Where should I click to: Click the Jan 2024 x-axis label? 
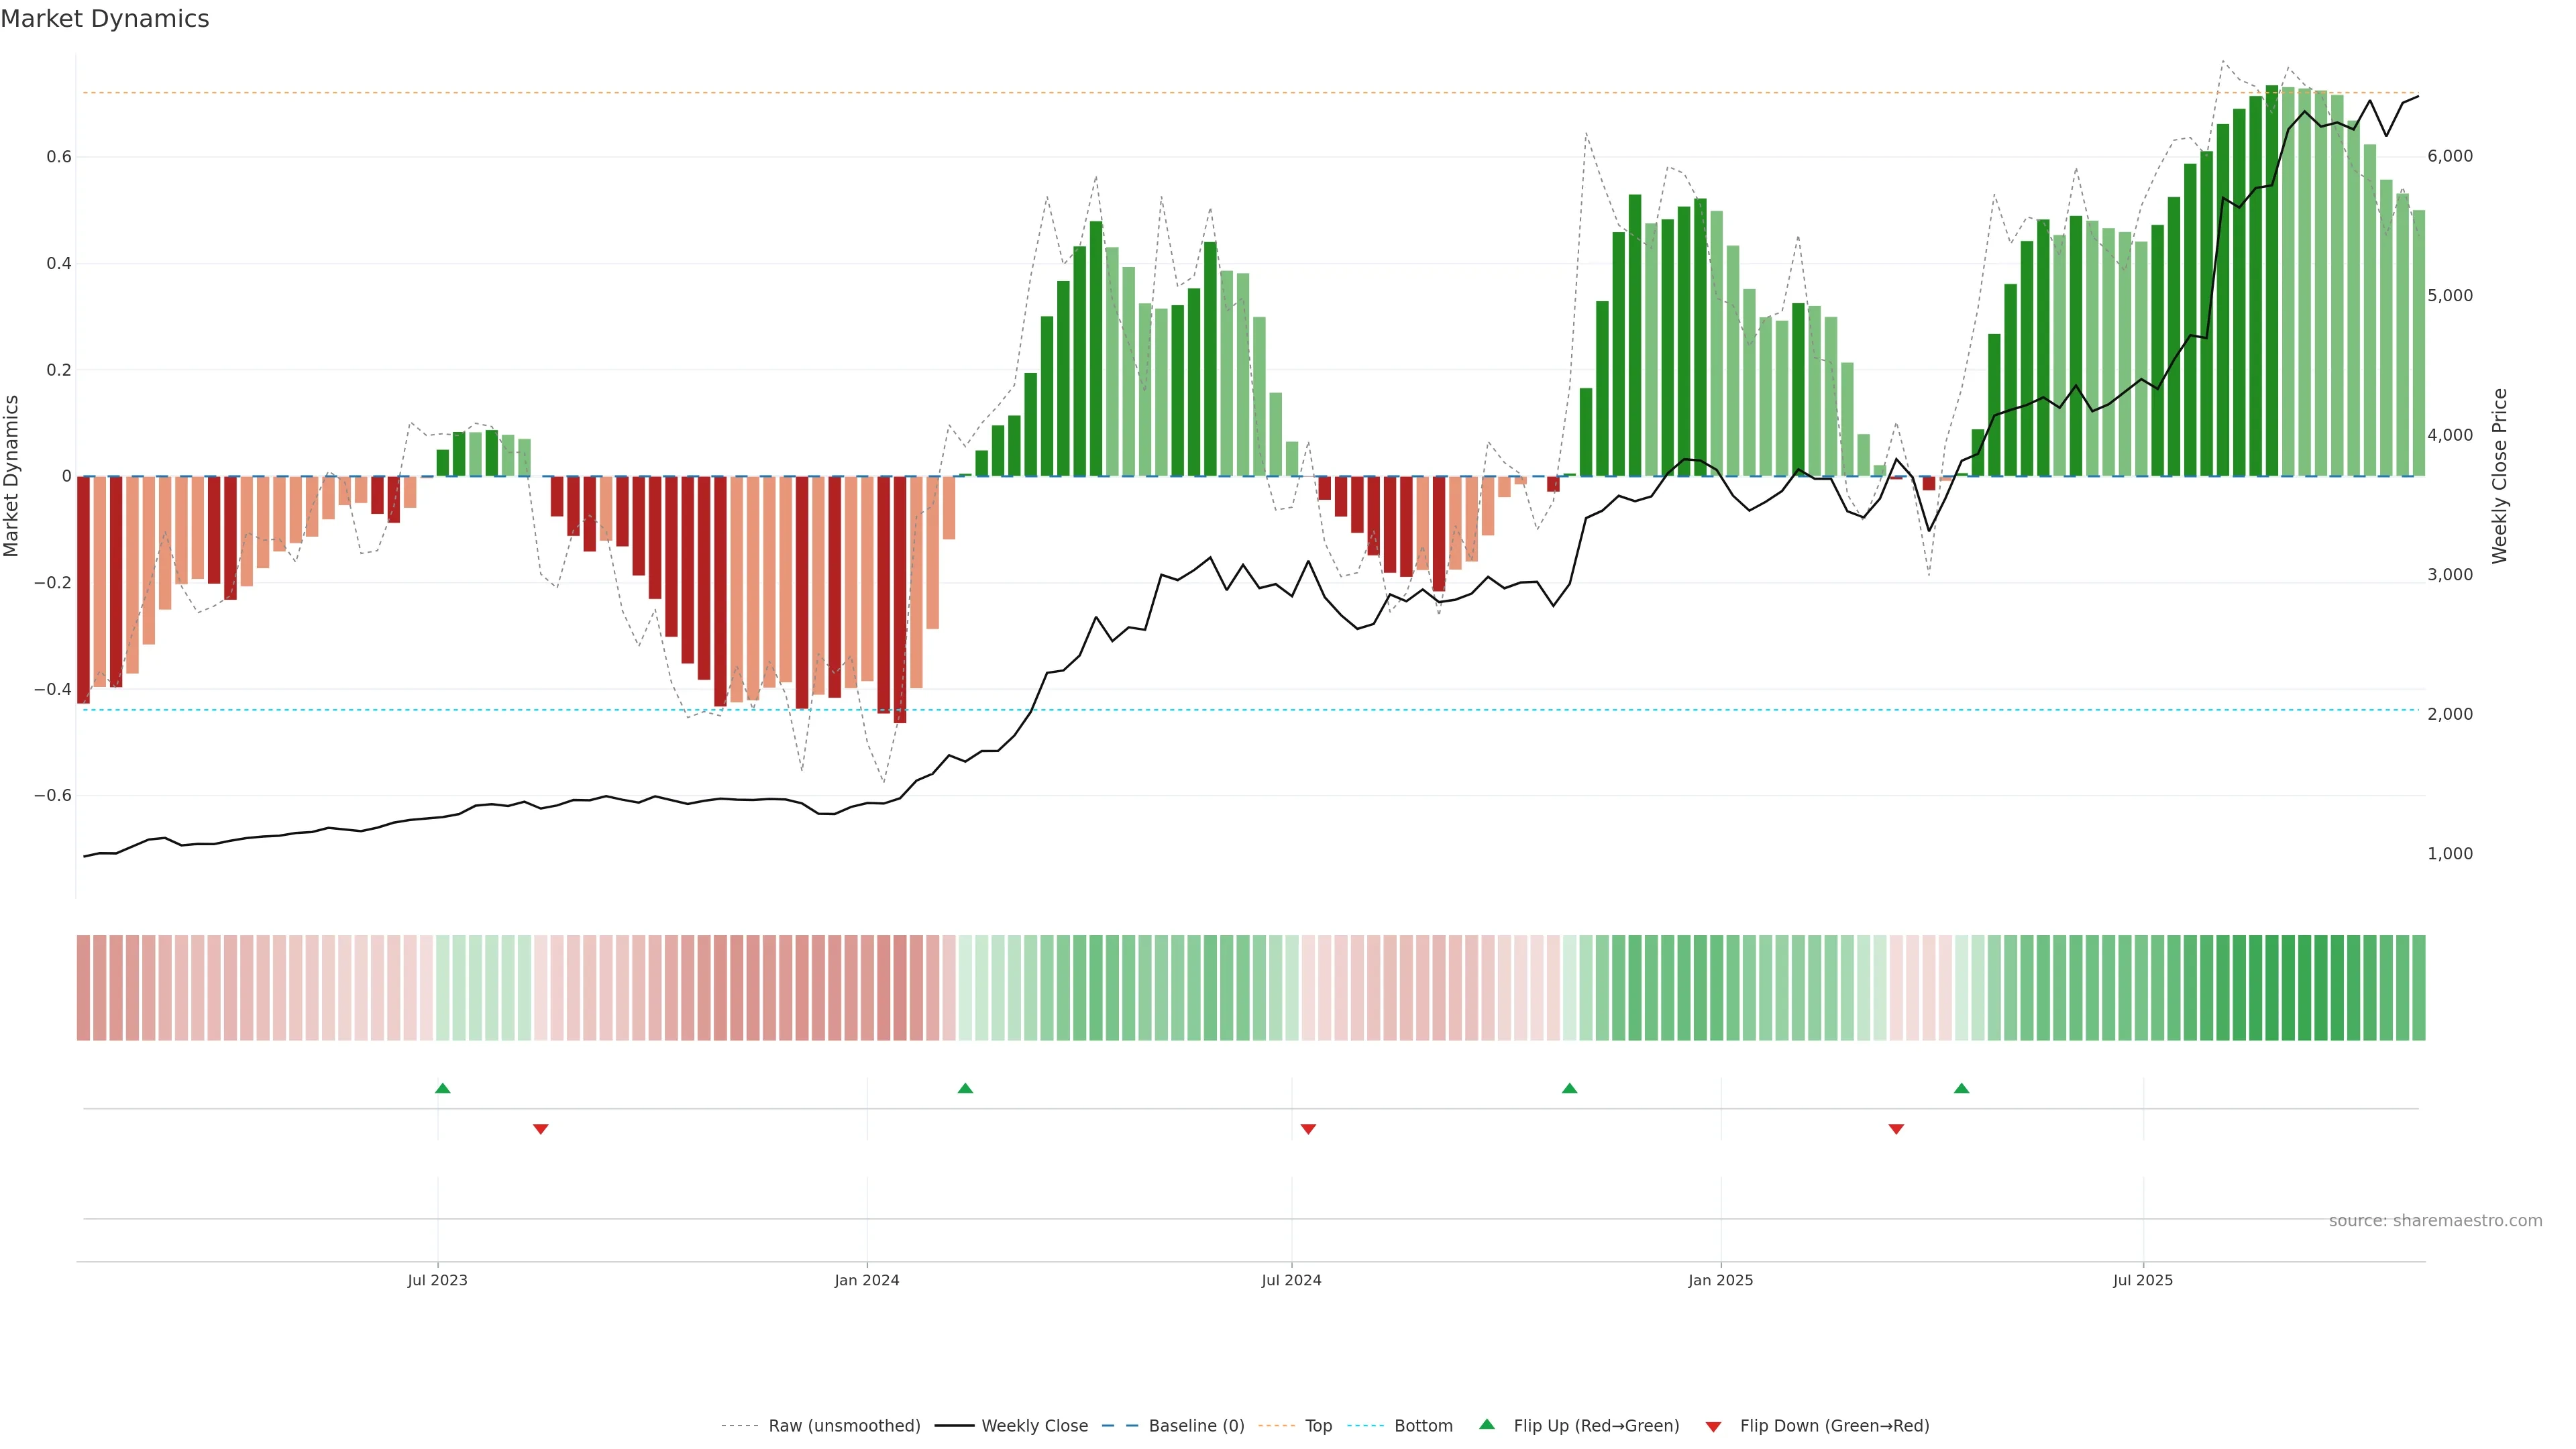(867, 1280)
